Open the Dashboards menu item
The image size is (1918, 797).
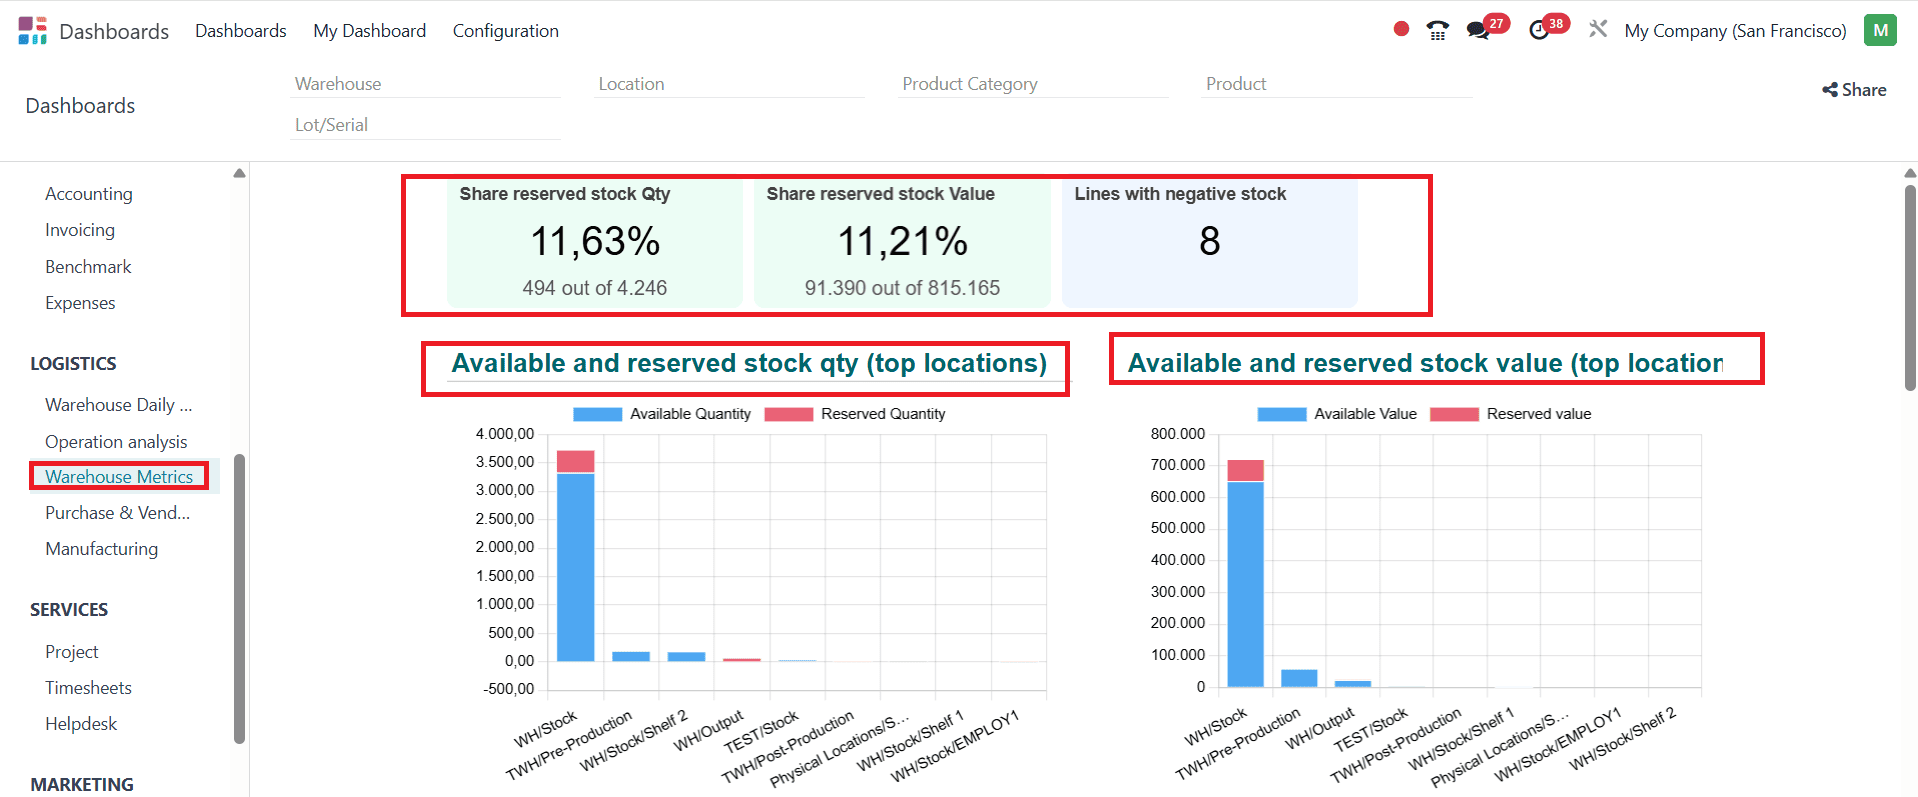(241, 31)
